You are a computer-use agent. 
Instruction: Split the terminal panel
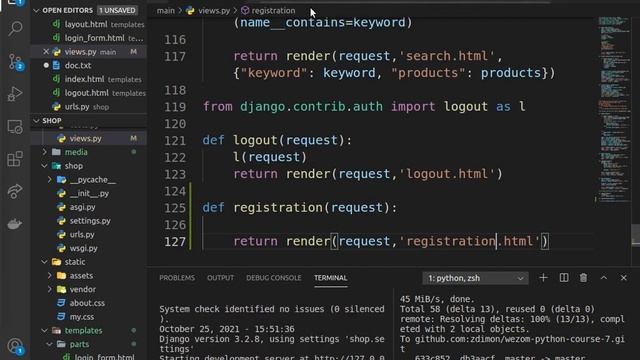tap(564, 278)
